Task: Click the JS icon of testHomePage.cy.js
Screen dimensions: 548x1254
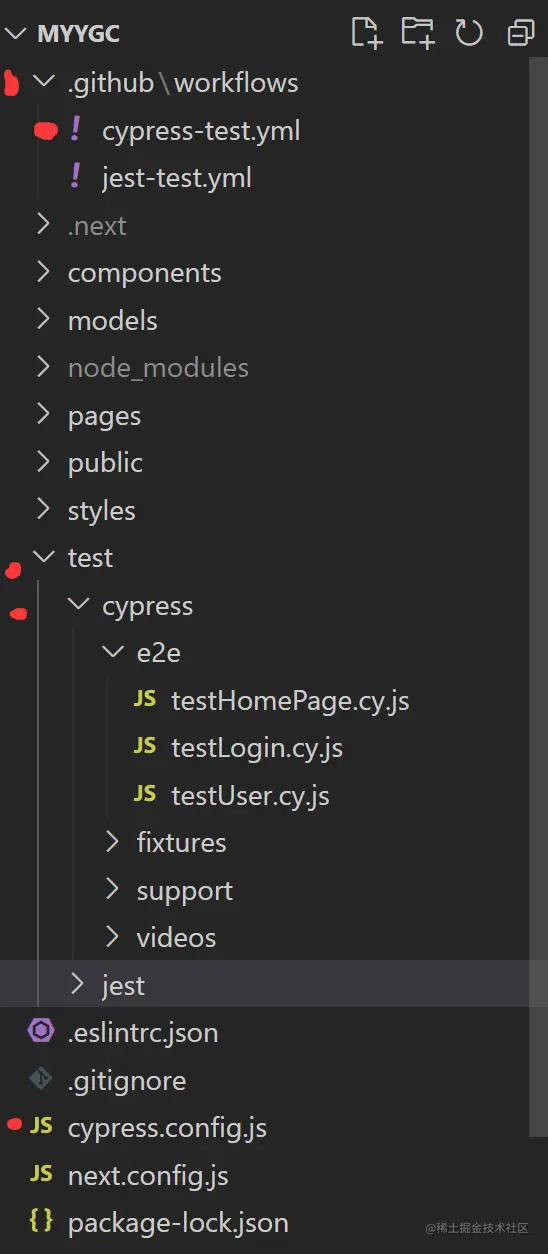Action: pyautogui.click(x=145, y=699)
